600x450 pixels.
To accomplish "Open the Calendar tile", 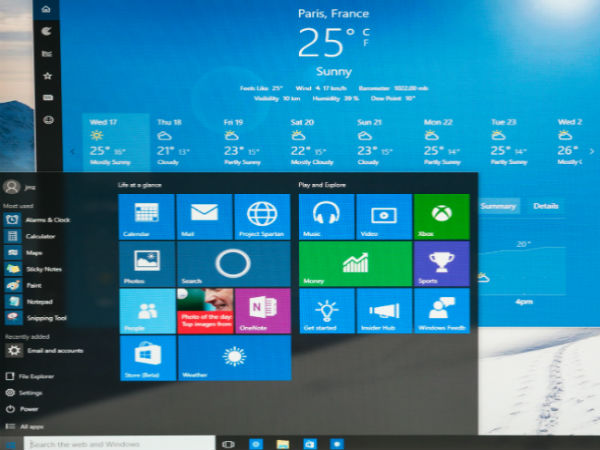I will point(147,216).
